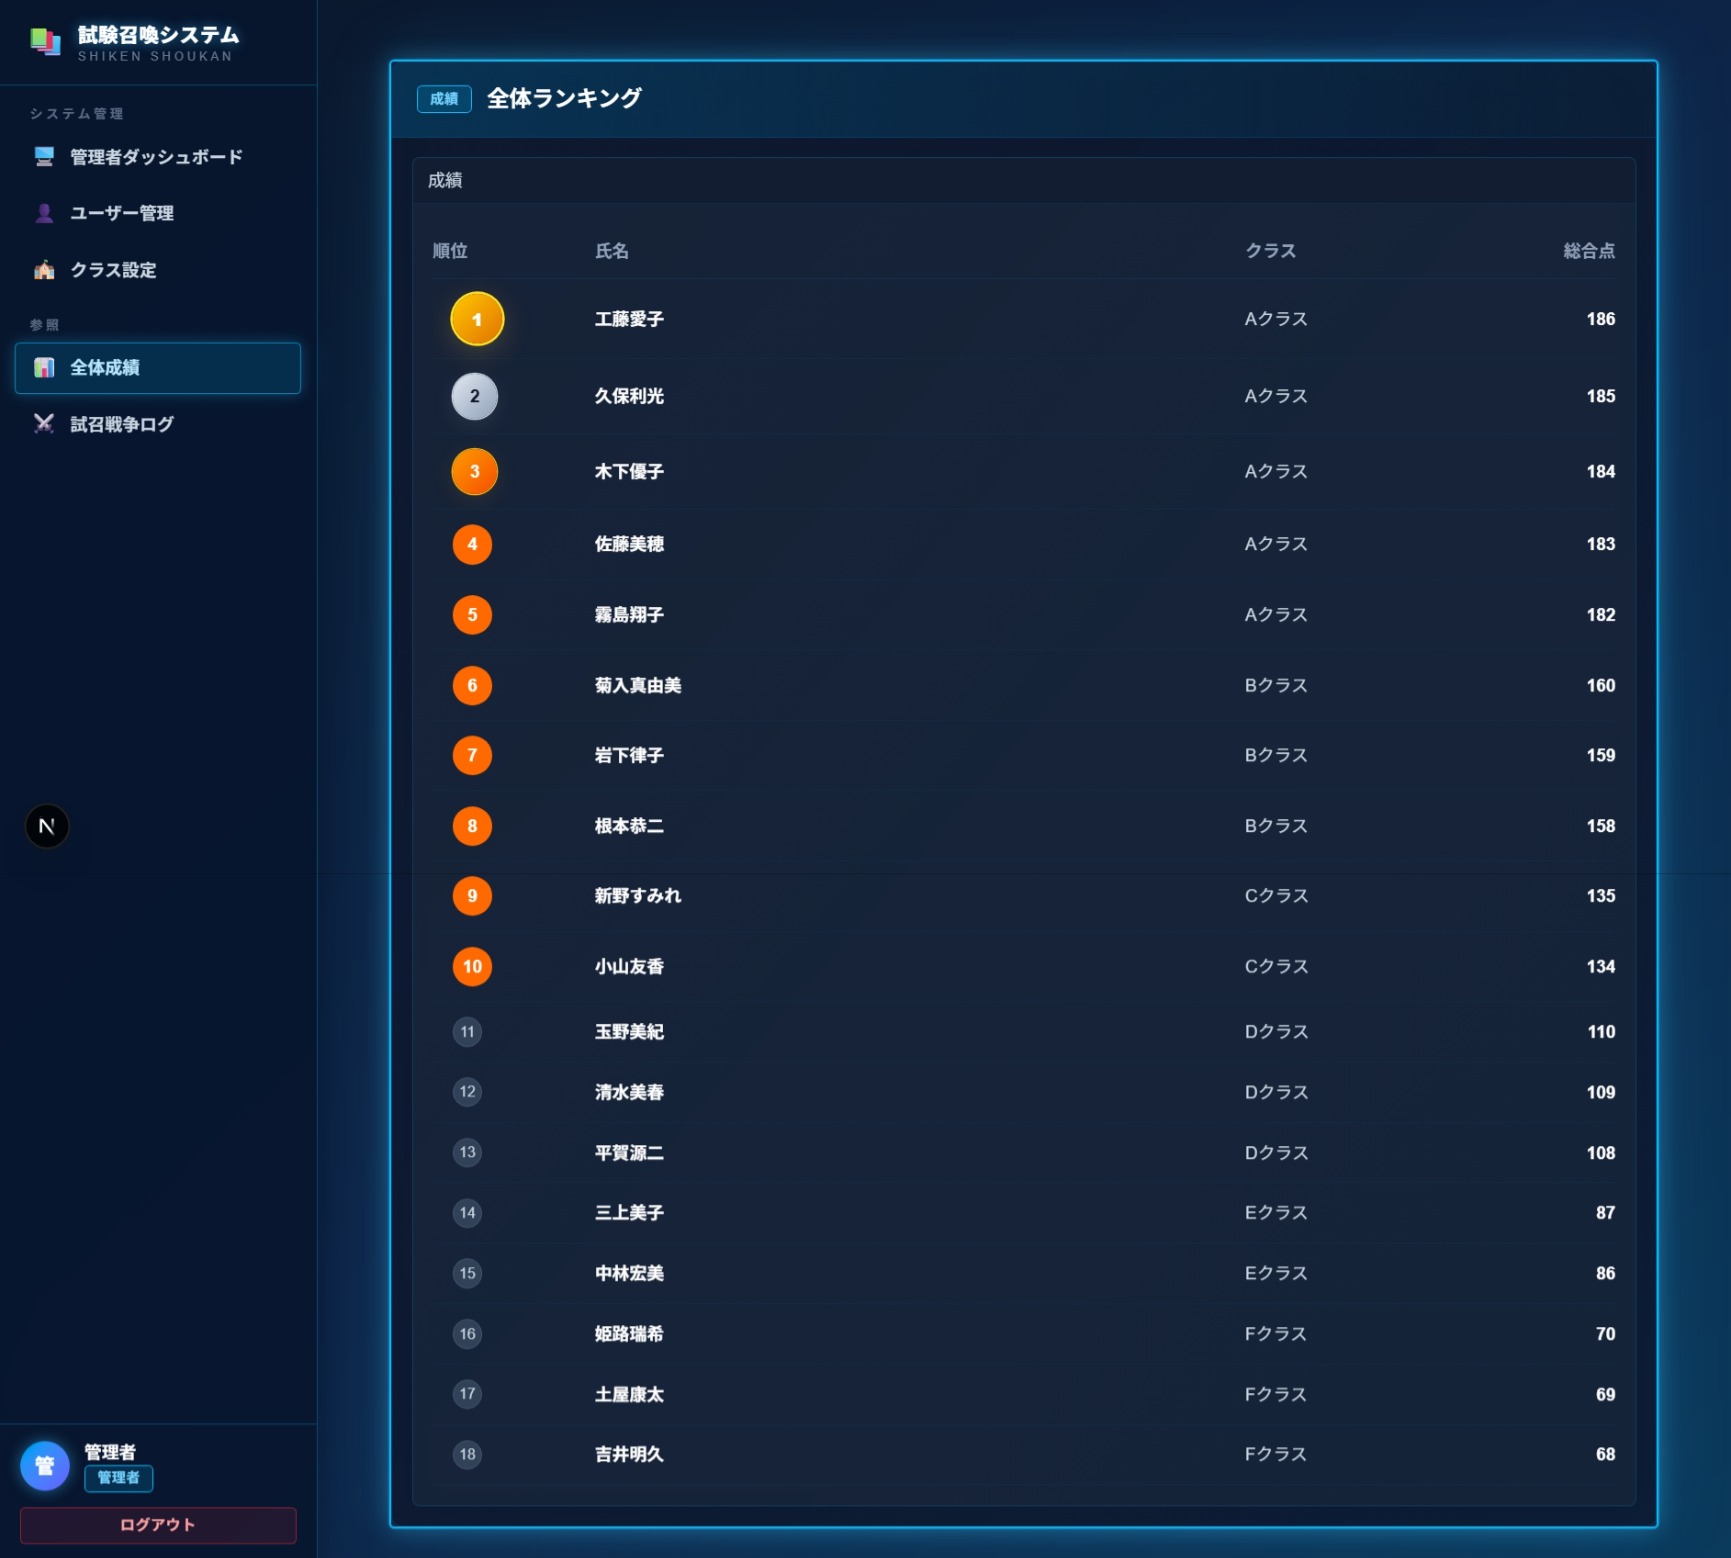Select the name 菊入真由美
The image size is (1731, 1558).
[x=638, y=686]
